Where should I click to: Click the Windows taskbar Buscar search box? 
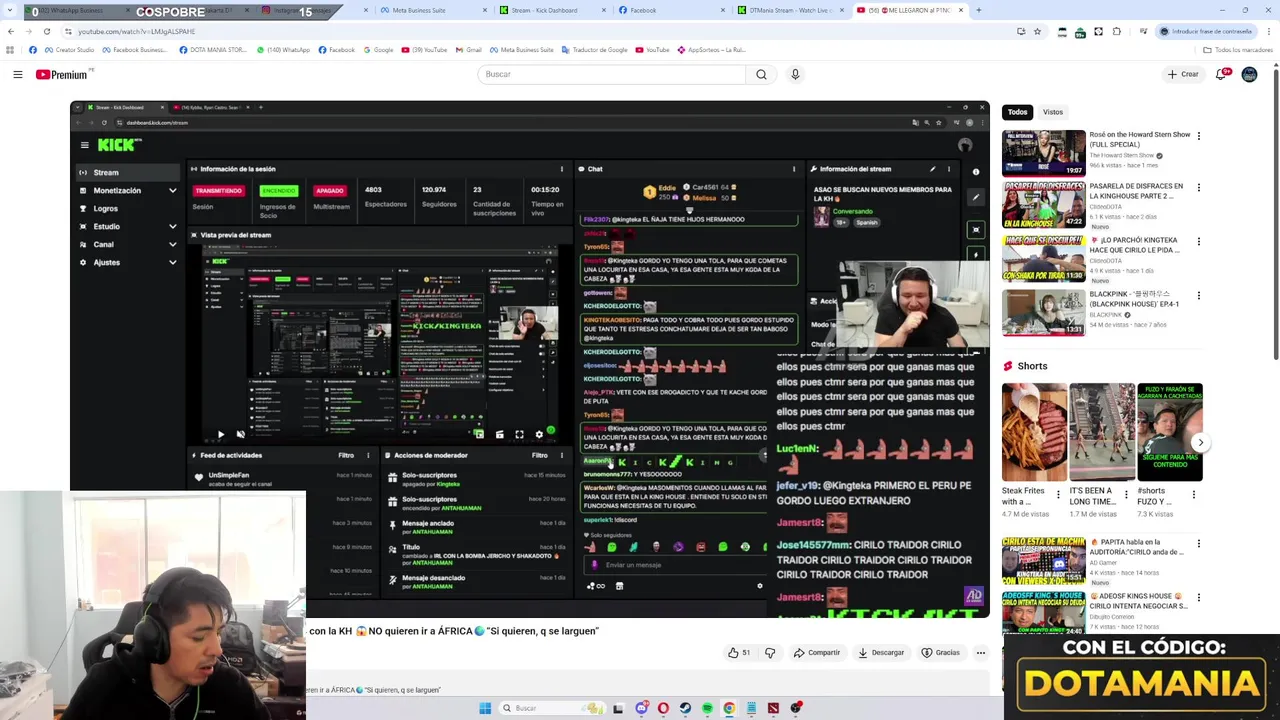(552, 708)
